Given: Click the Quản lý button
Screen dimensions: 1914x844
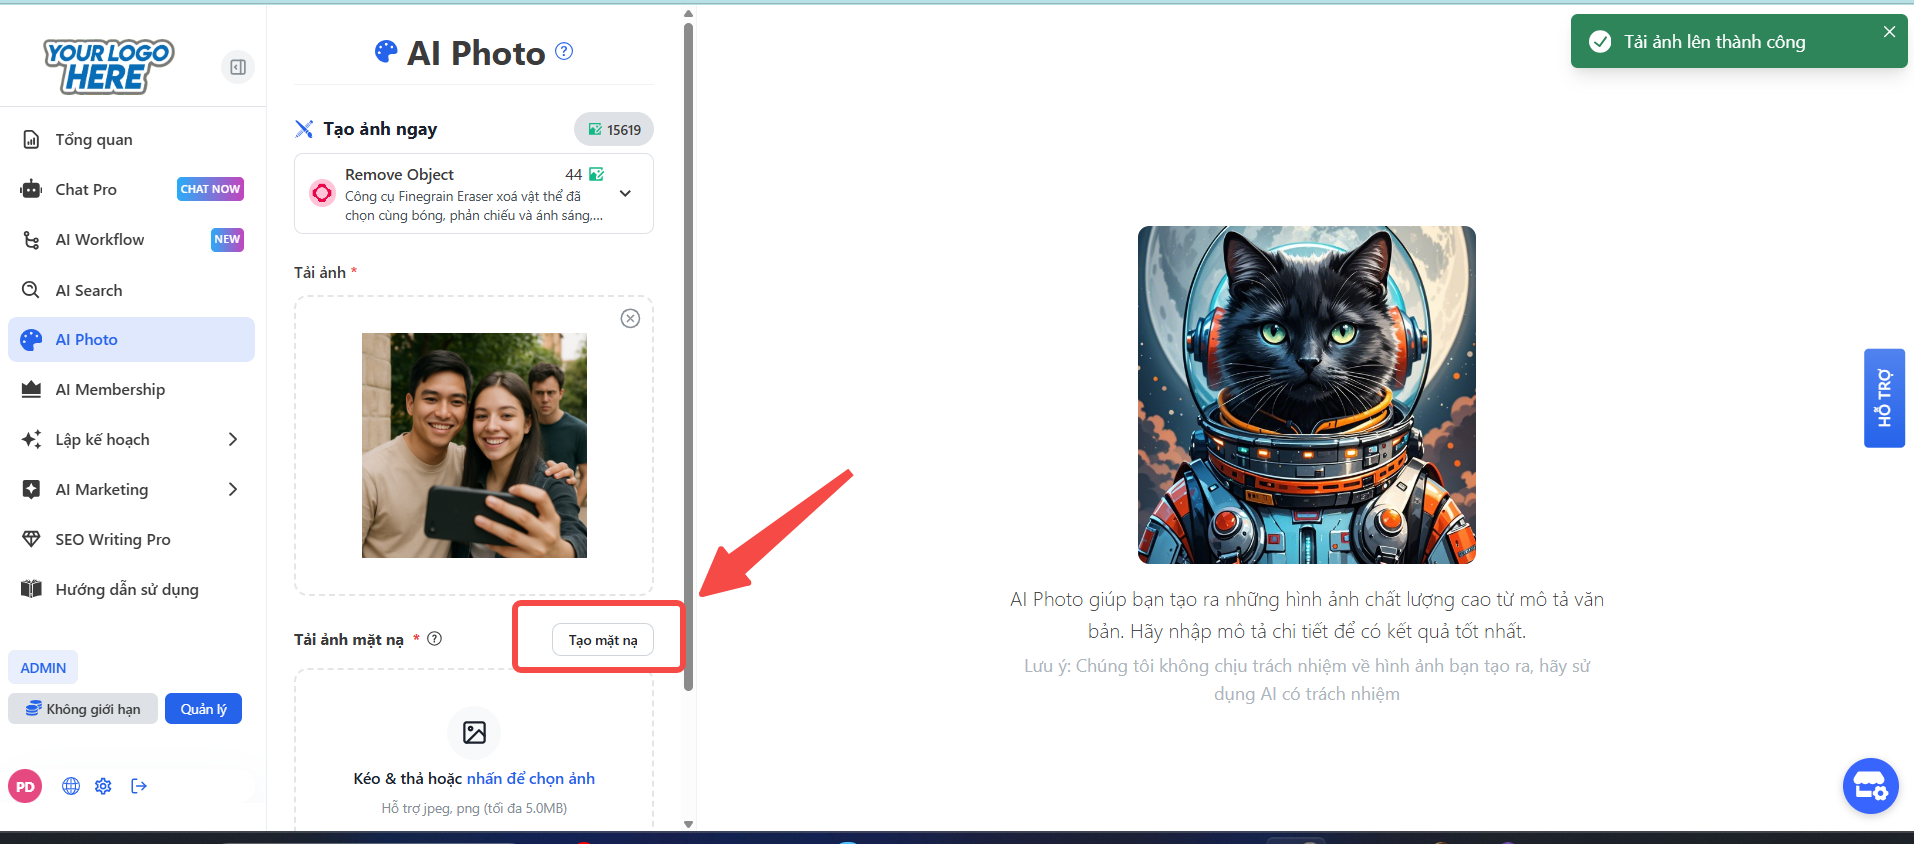Looking at the screenshot, I should (x=203, y=709).
